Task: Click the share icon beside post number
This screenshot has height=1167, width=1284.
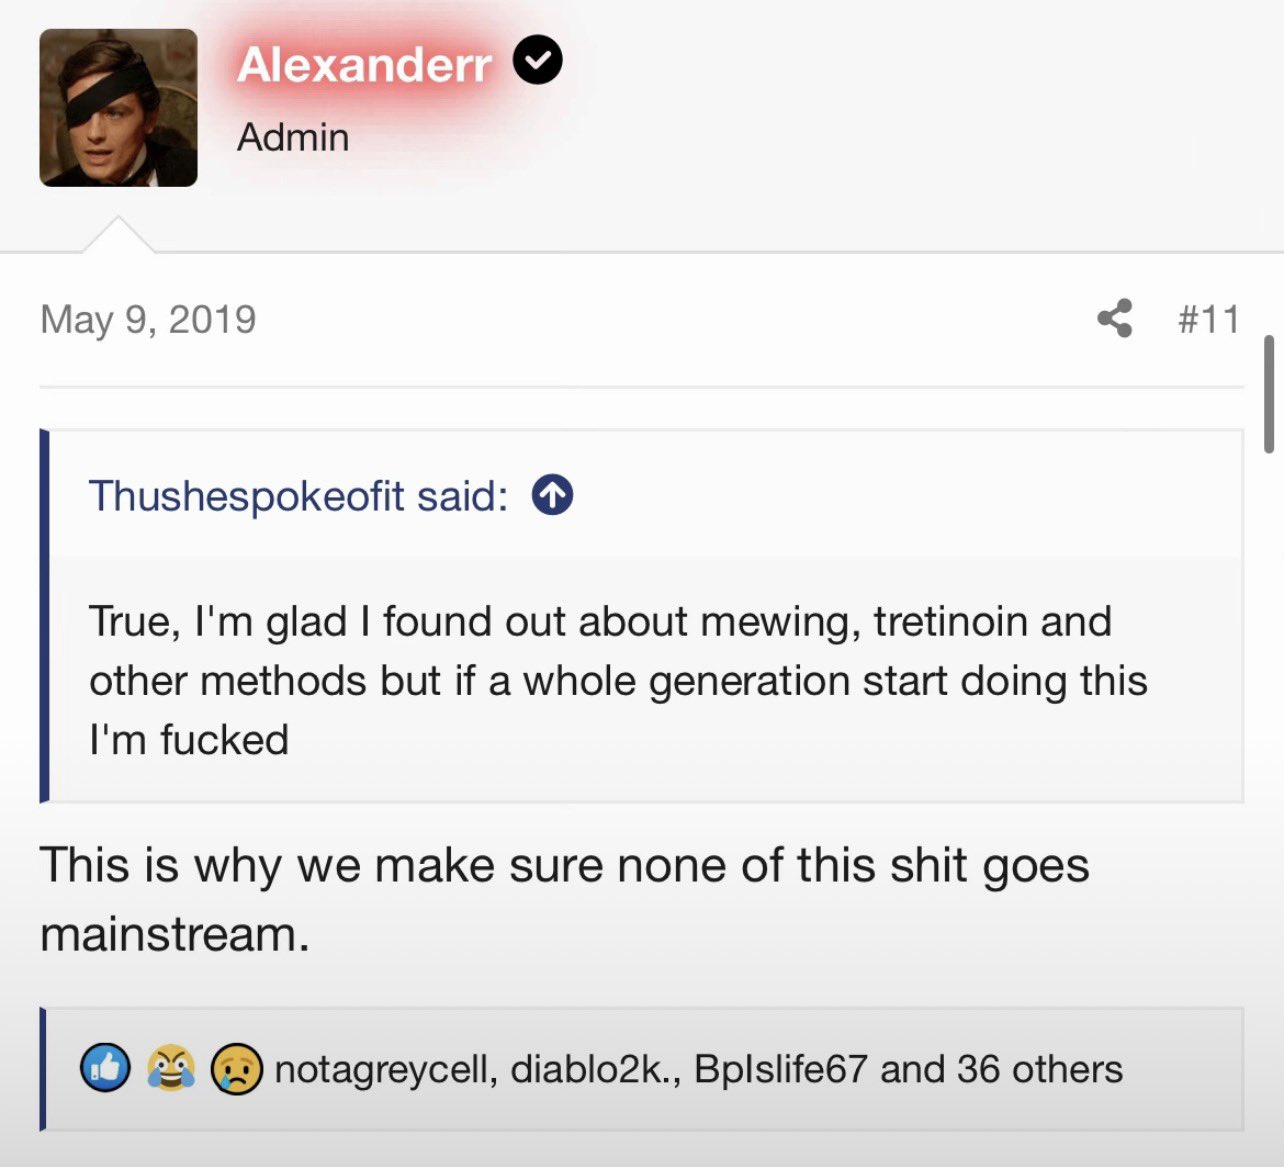Action: pos(1115,319)
